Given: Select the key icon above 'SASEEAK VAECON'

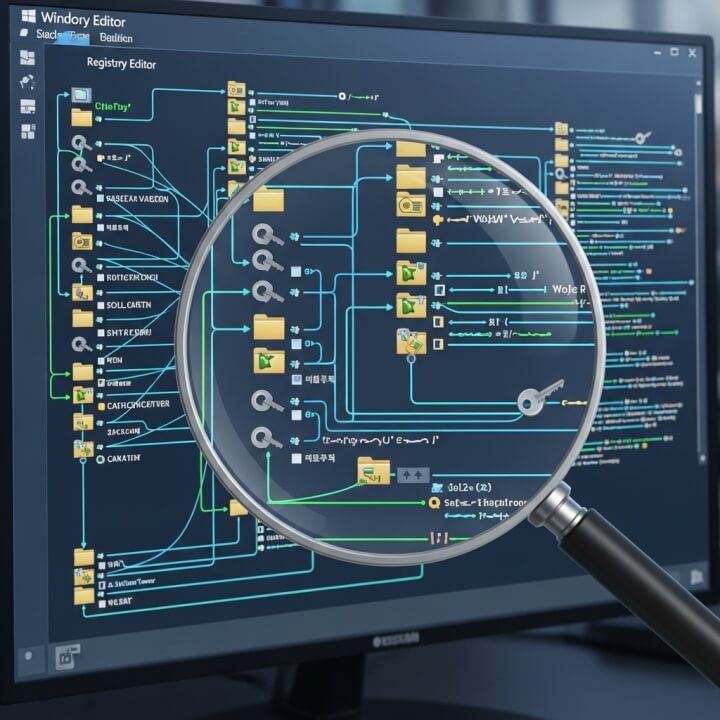Looking at the screenshot, I should tap(81, 187).
